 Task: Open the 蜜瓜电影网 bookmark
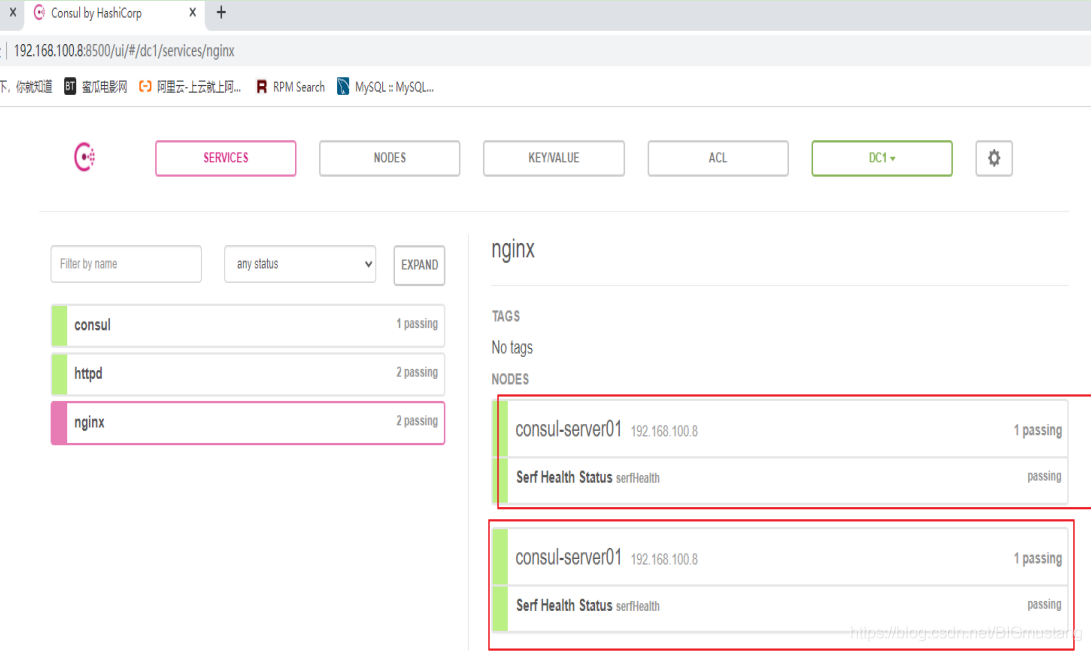coord(96,87)
